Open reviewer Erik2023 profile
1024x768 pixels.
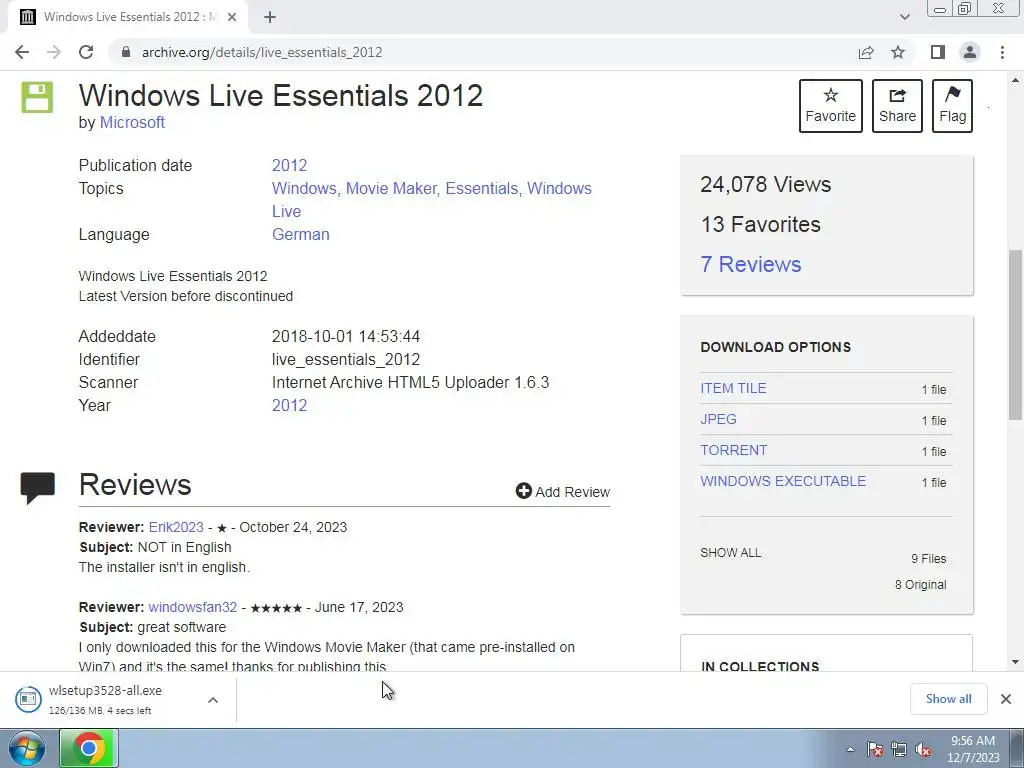(176, 527)
